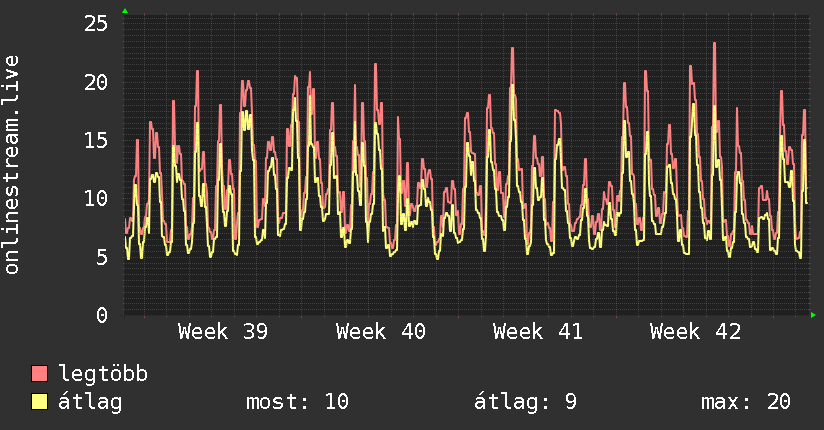Click the yellow átlag legend color swatch
Screen dimensions: 824x430
pyautogui.click(x=39, y=402)
